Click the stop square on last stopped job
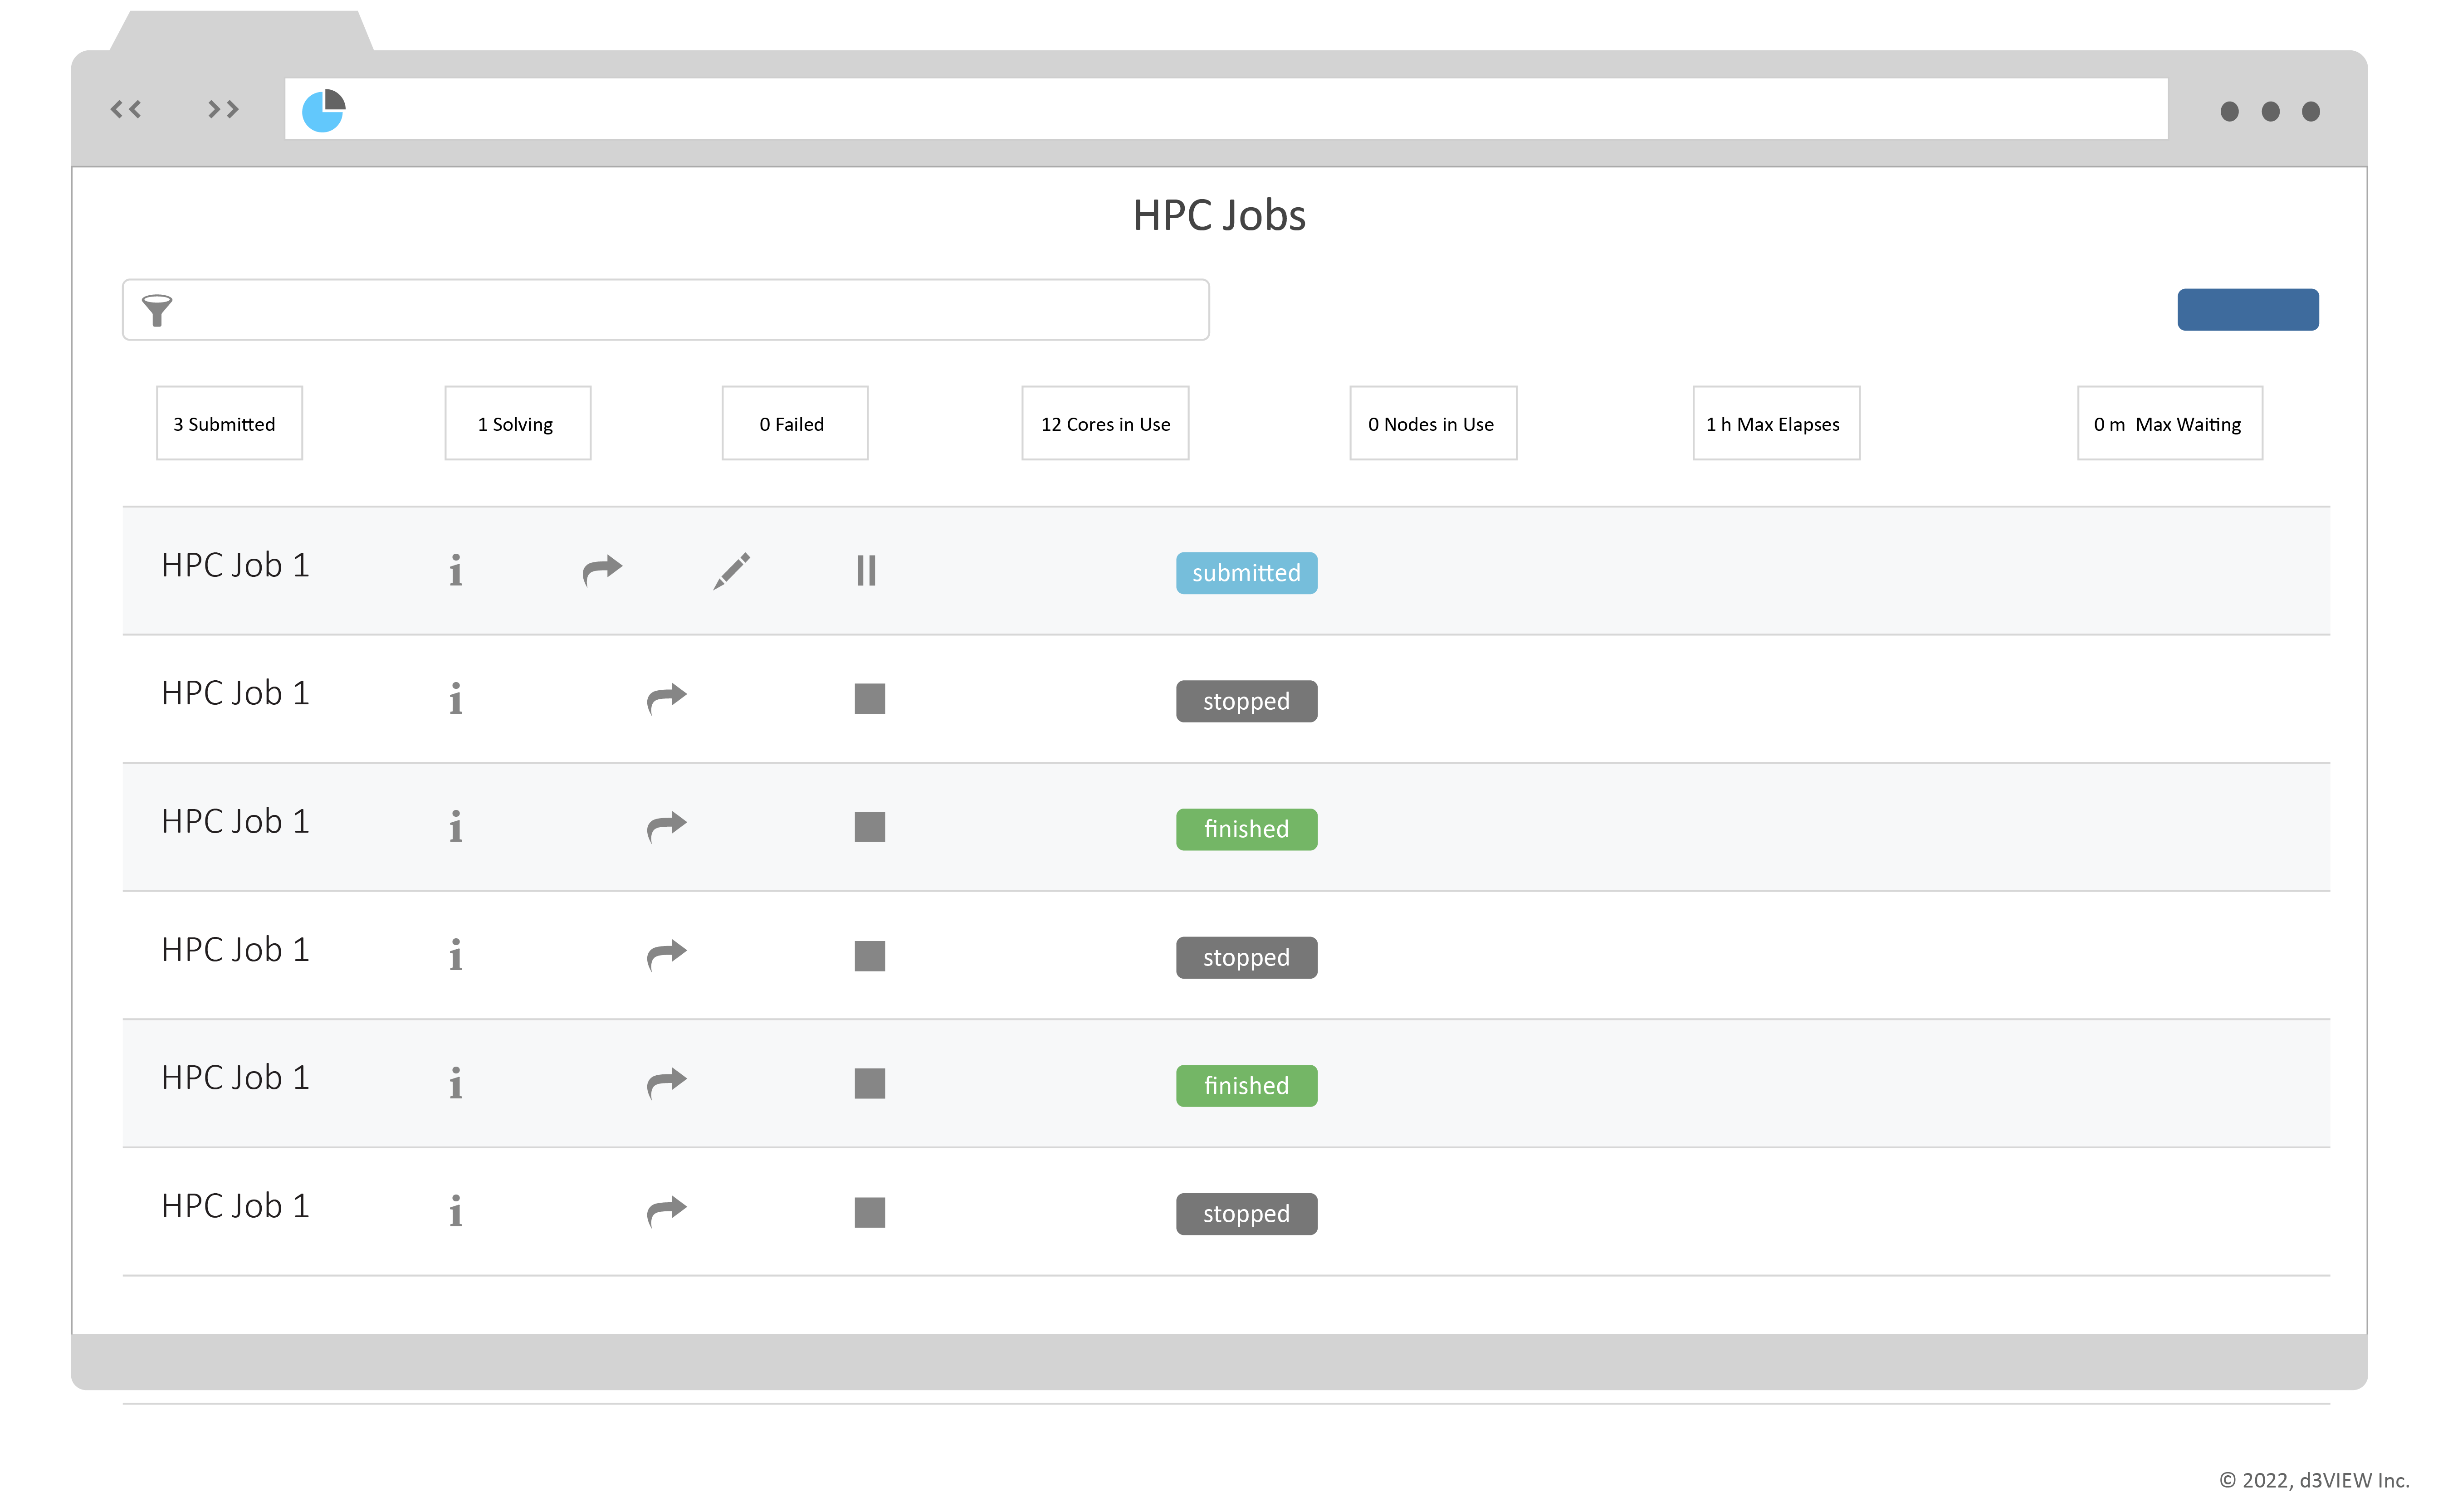This screenshot has height=1512, width=2438. 869,1212
